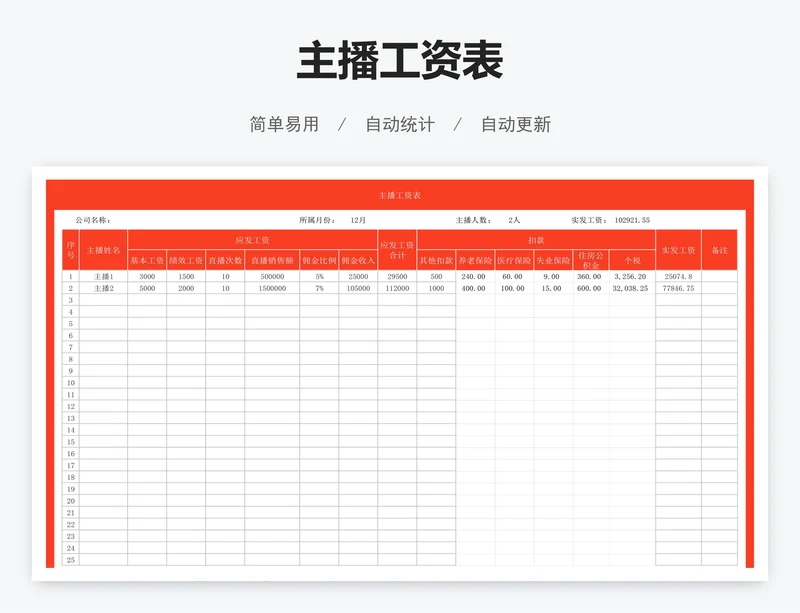Click base salary cell 3000

click(x=147, y=276)
